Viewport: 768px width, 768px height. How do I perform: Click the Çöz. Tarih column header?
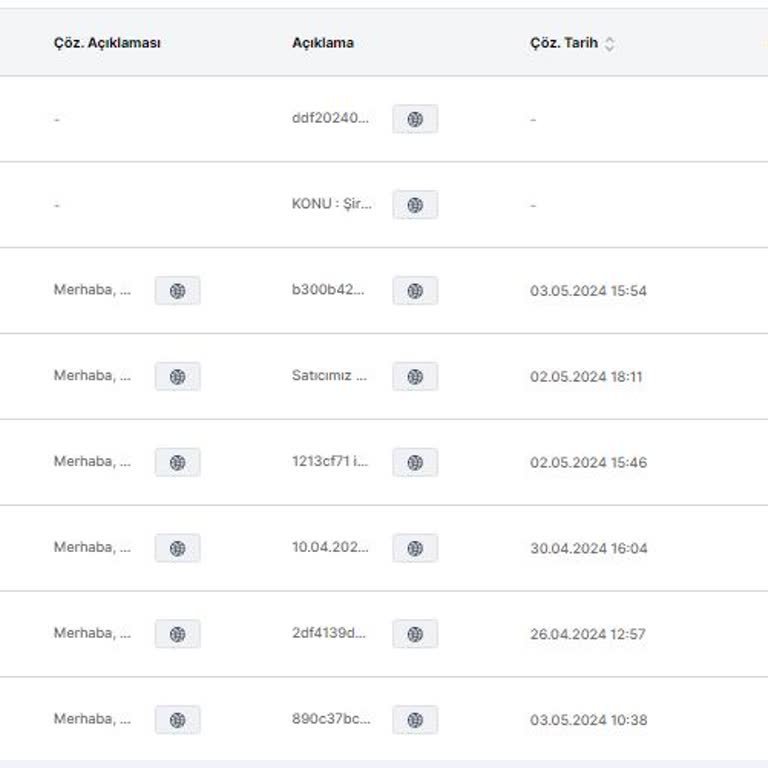click(x=564, y=44)
